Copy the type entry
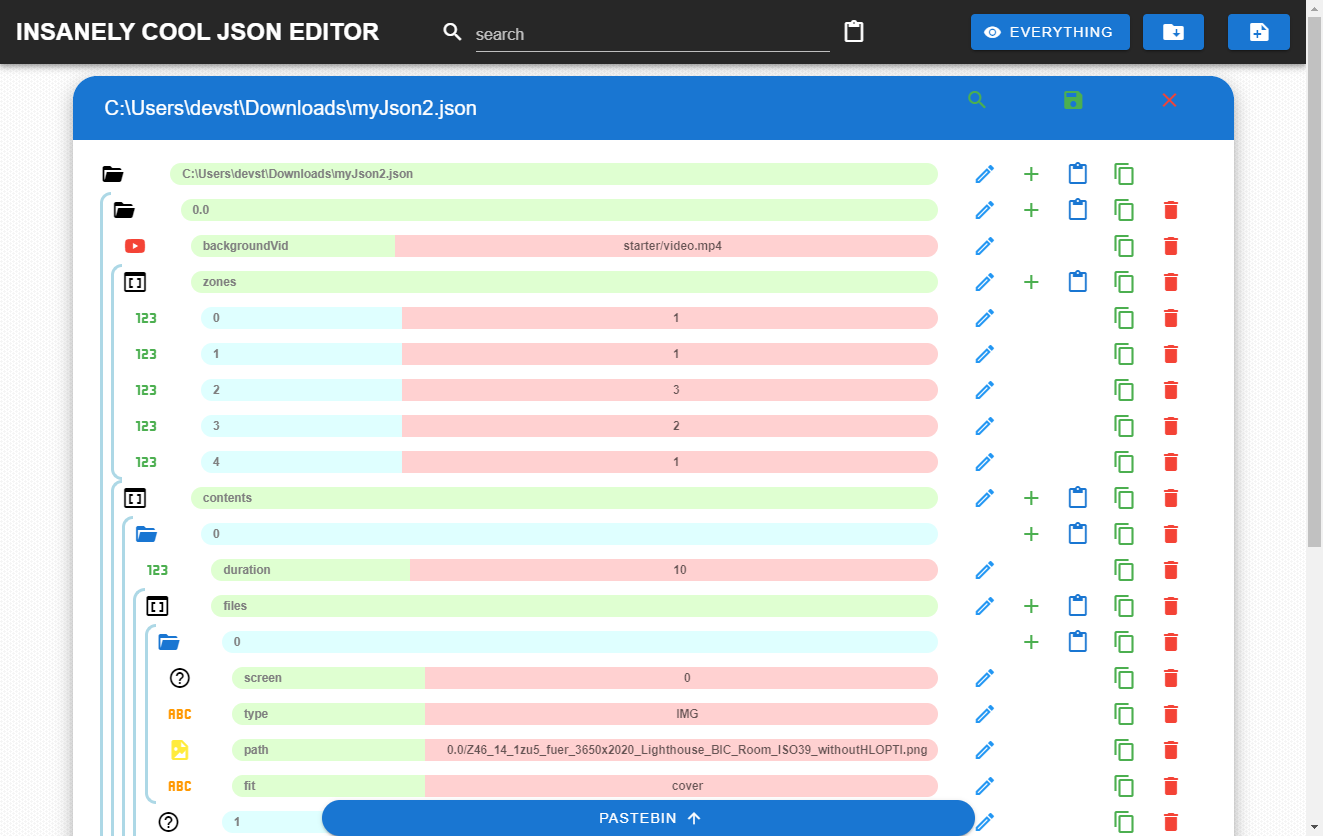This screenshot has height=836, width=1323. tap(1124, 714)
